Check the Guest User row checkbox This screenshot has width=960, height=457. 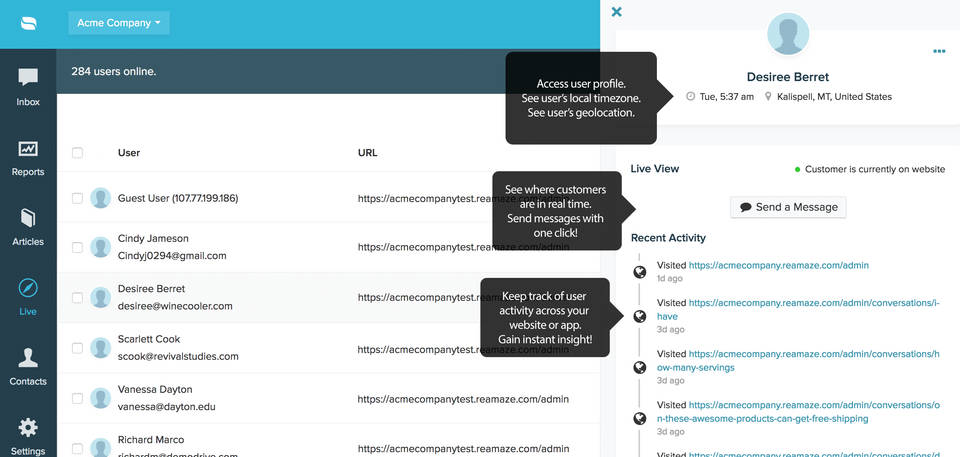77,199
